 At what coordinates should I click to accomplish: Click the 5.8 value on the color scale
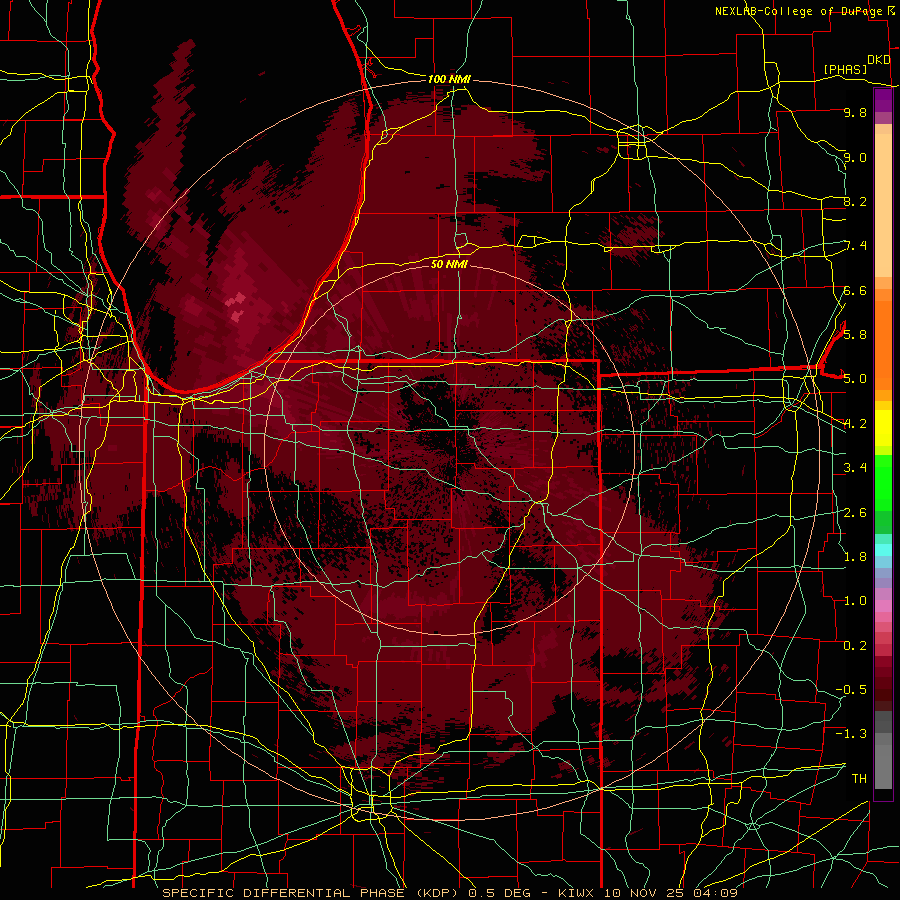tap(855, 334)
